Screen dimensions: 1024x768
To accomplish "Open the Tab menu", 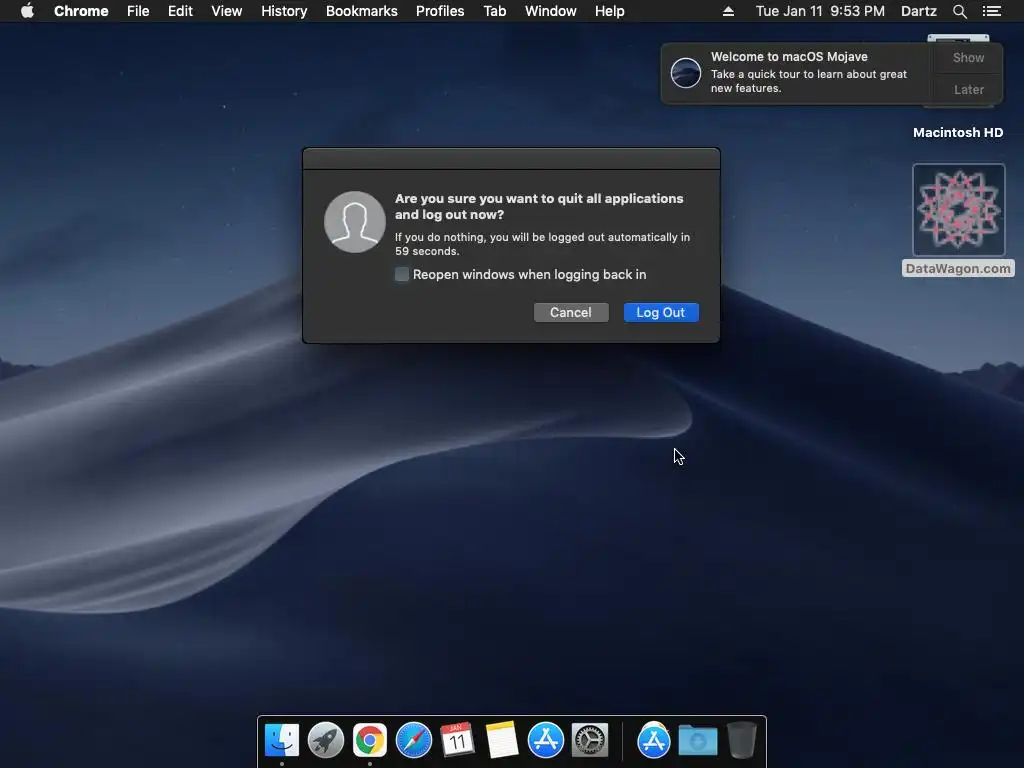I will [x=495, y=11].
